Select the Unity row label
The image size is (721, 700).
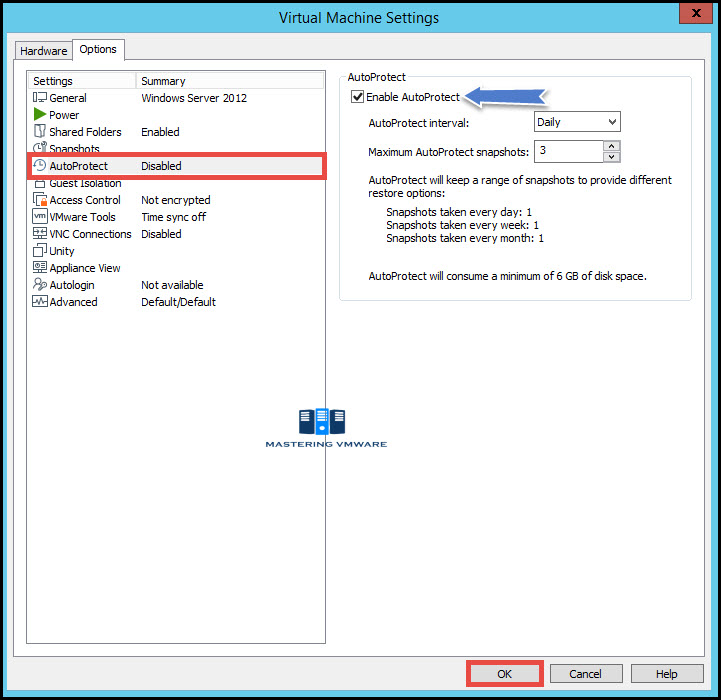62,251
